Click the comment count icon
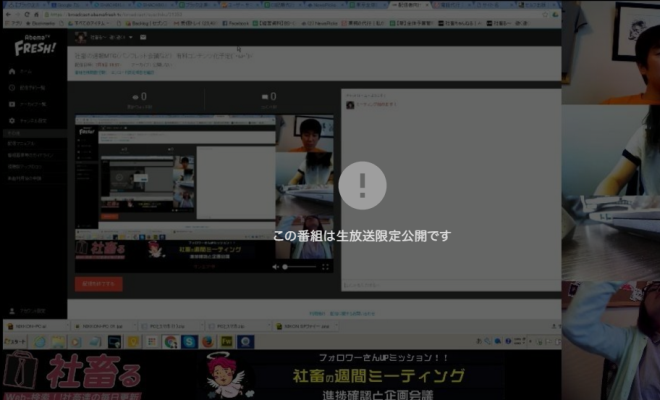The image size is (660, 400). pos(266,97)
